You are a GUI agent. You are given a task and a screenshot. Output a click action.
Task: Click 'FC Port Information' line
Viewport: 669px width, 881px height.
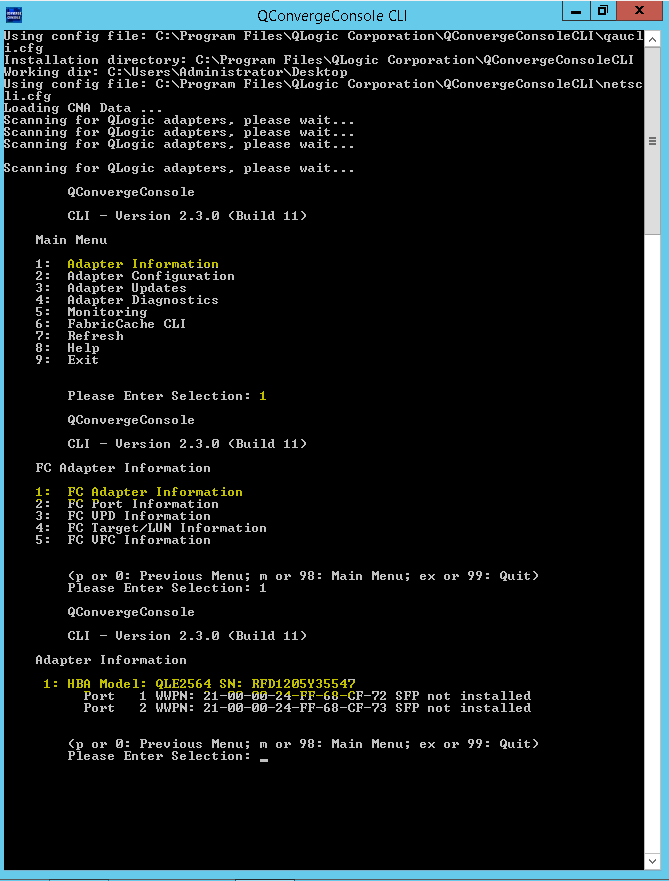tap(127, 504)
